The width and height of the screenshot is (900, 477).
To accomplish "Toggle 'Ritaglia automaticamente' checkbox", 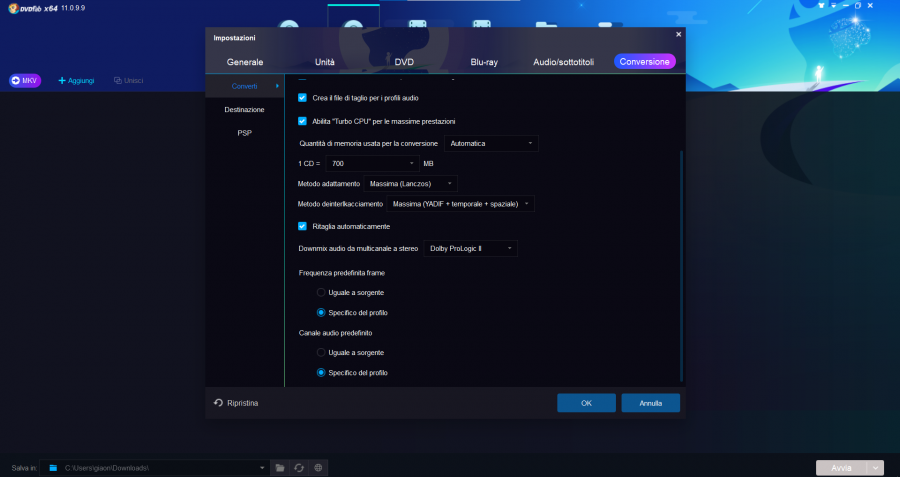I will click(x=303, y=226).
